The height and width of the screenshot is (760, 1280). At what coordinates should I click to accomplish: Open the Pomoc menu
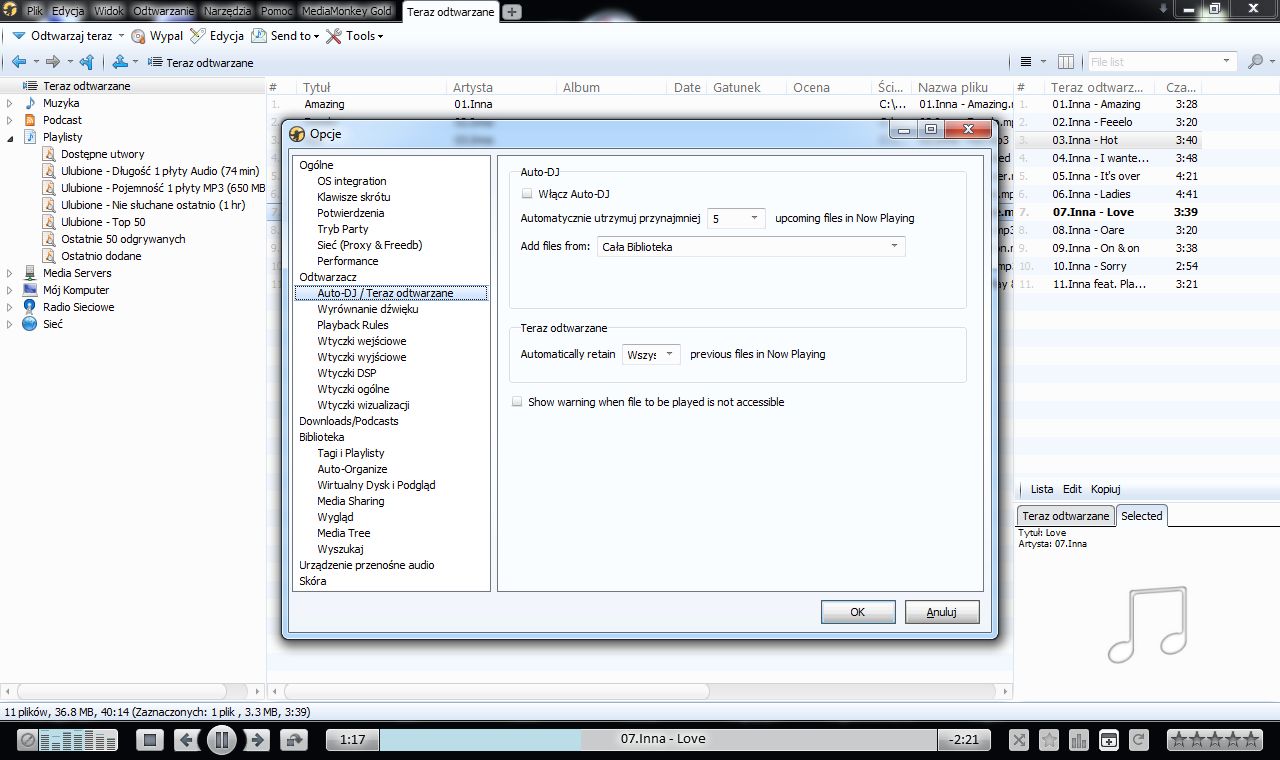click(x=277, y=11)
